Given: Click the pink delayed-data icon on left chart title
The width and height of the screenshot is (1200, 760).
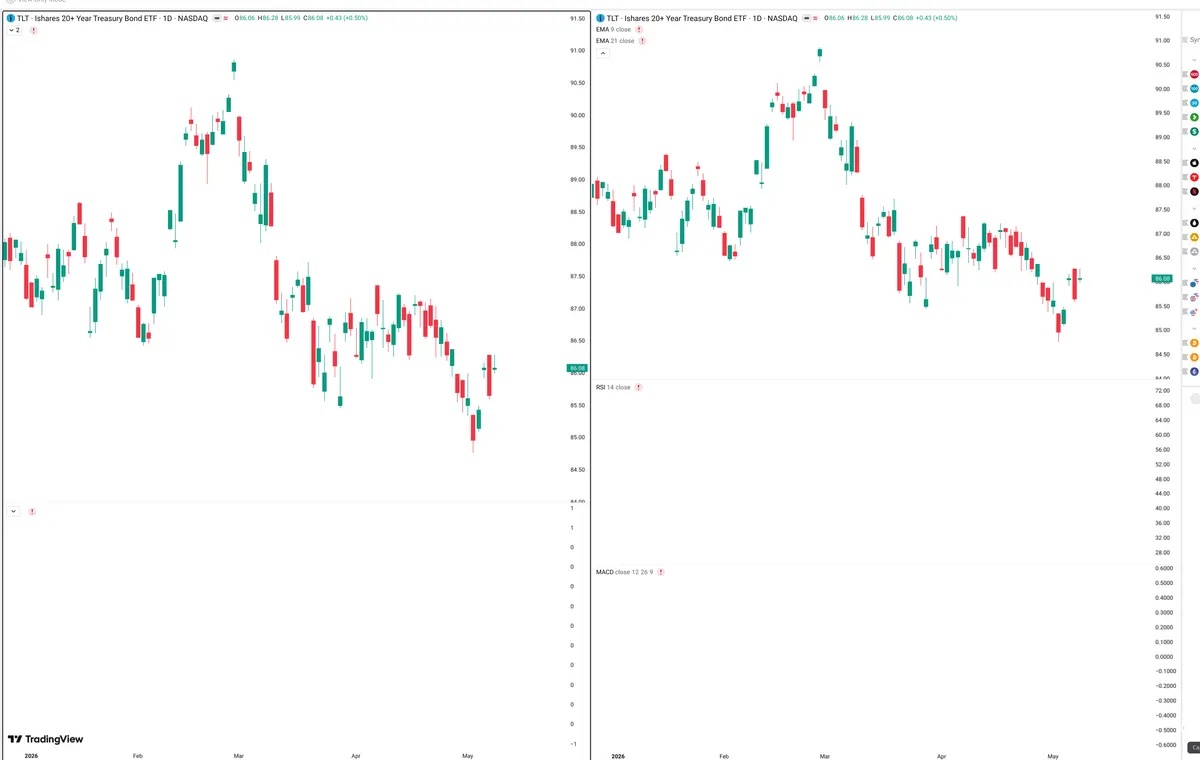Looking at the screenshot, I should (x=226, y=19).
